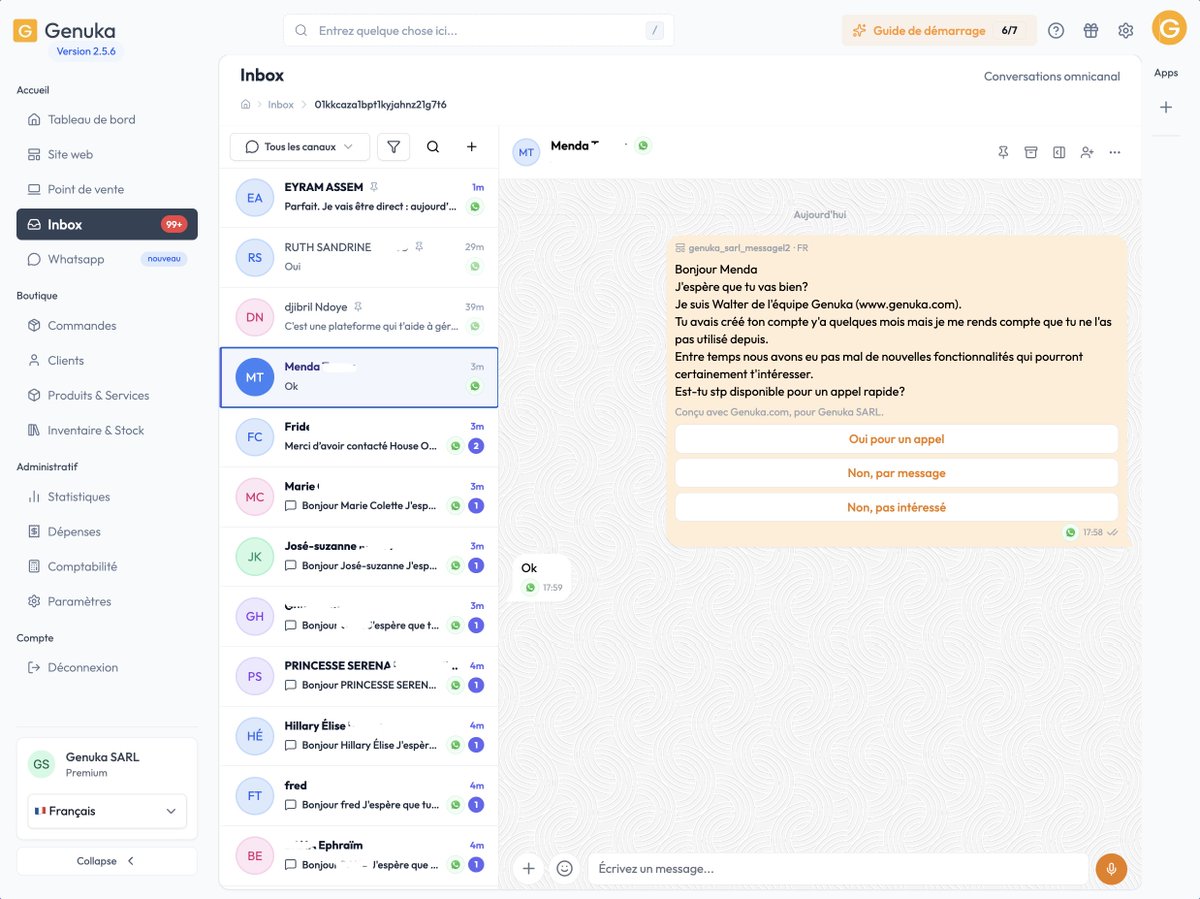Open the Marie Colette conversation
1200x899 pixels.
(x=359, y=497)
